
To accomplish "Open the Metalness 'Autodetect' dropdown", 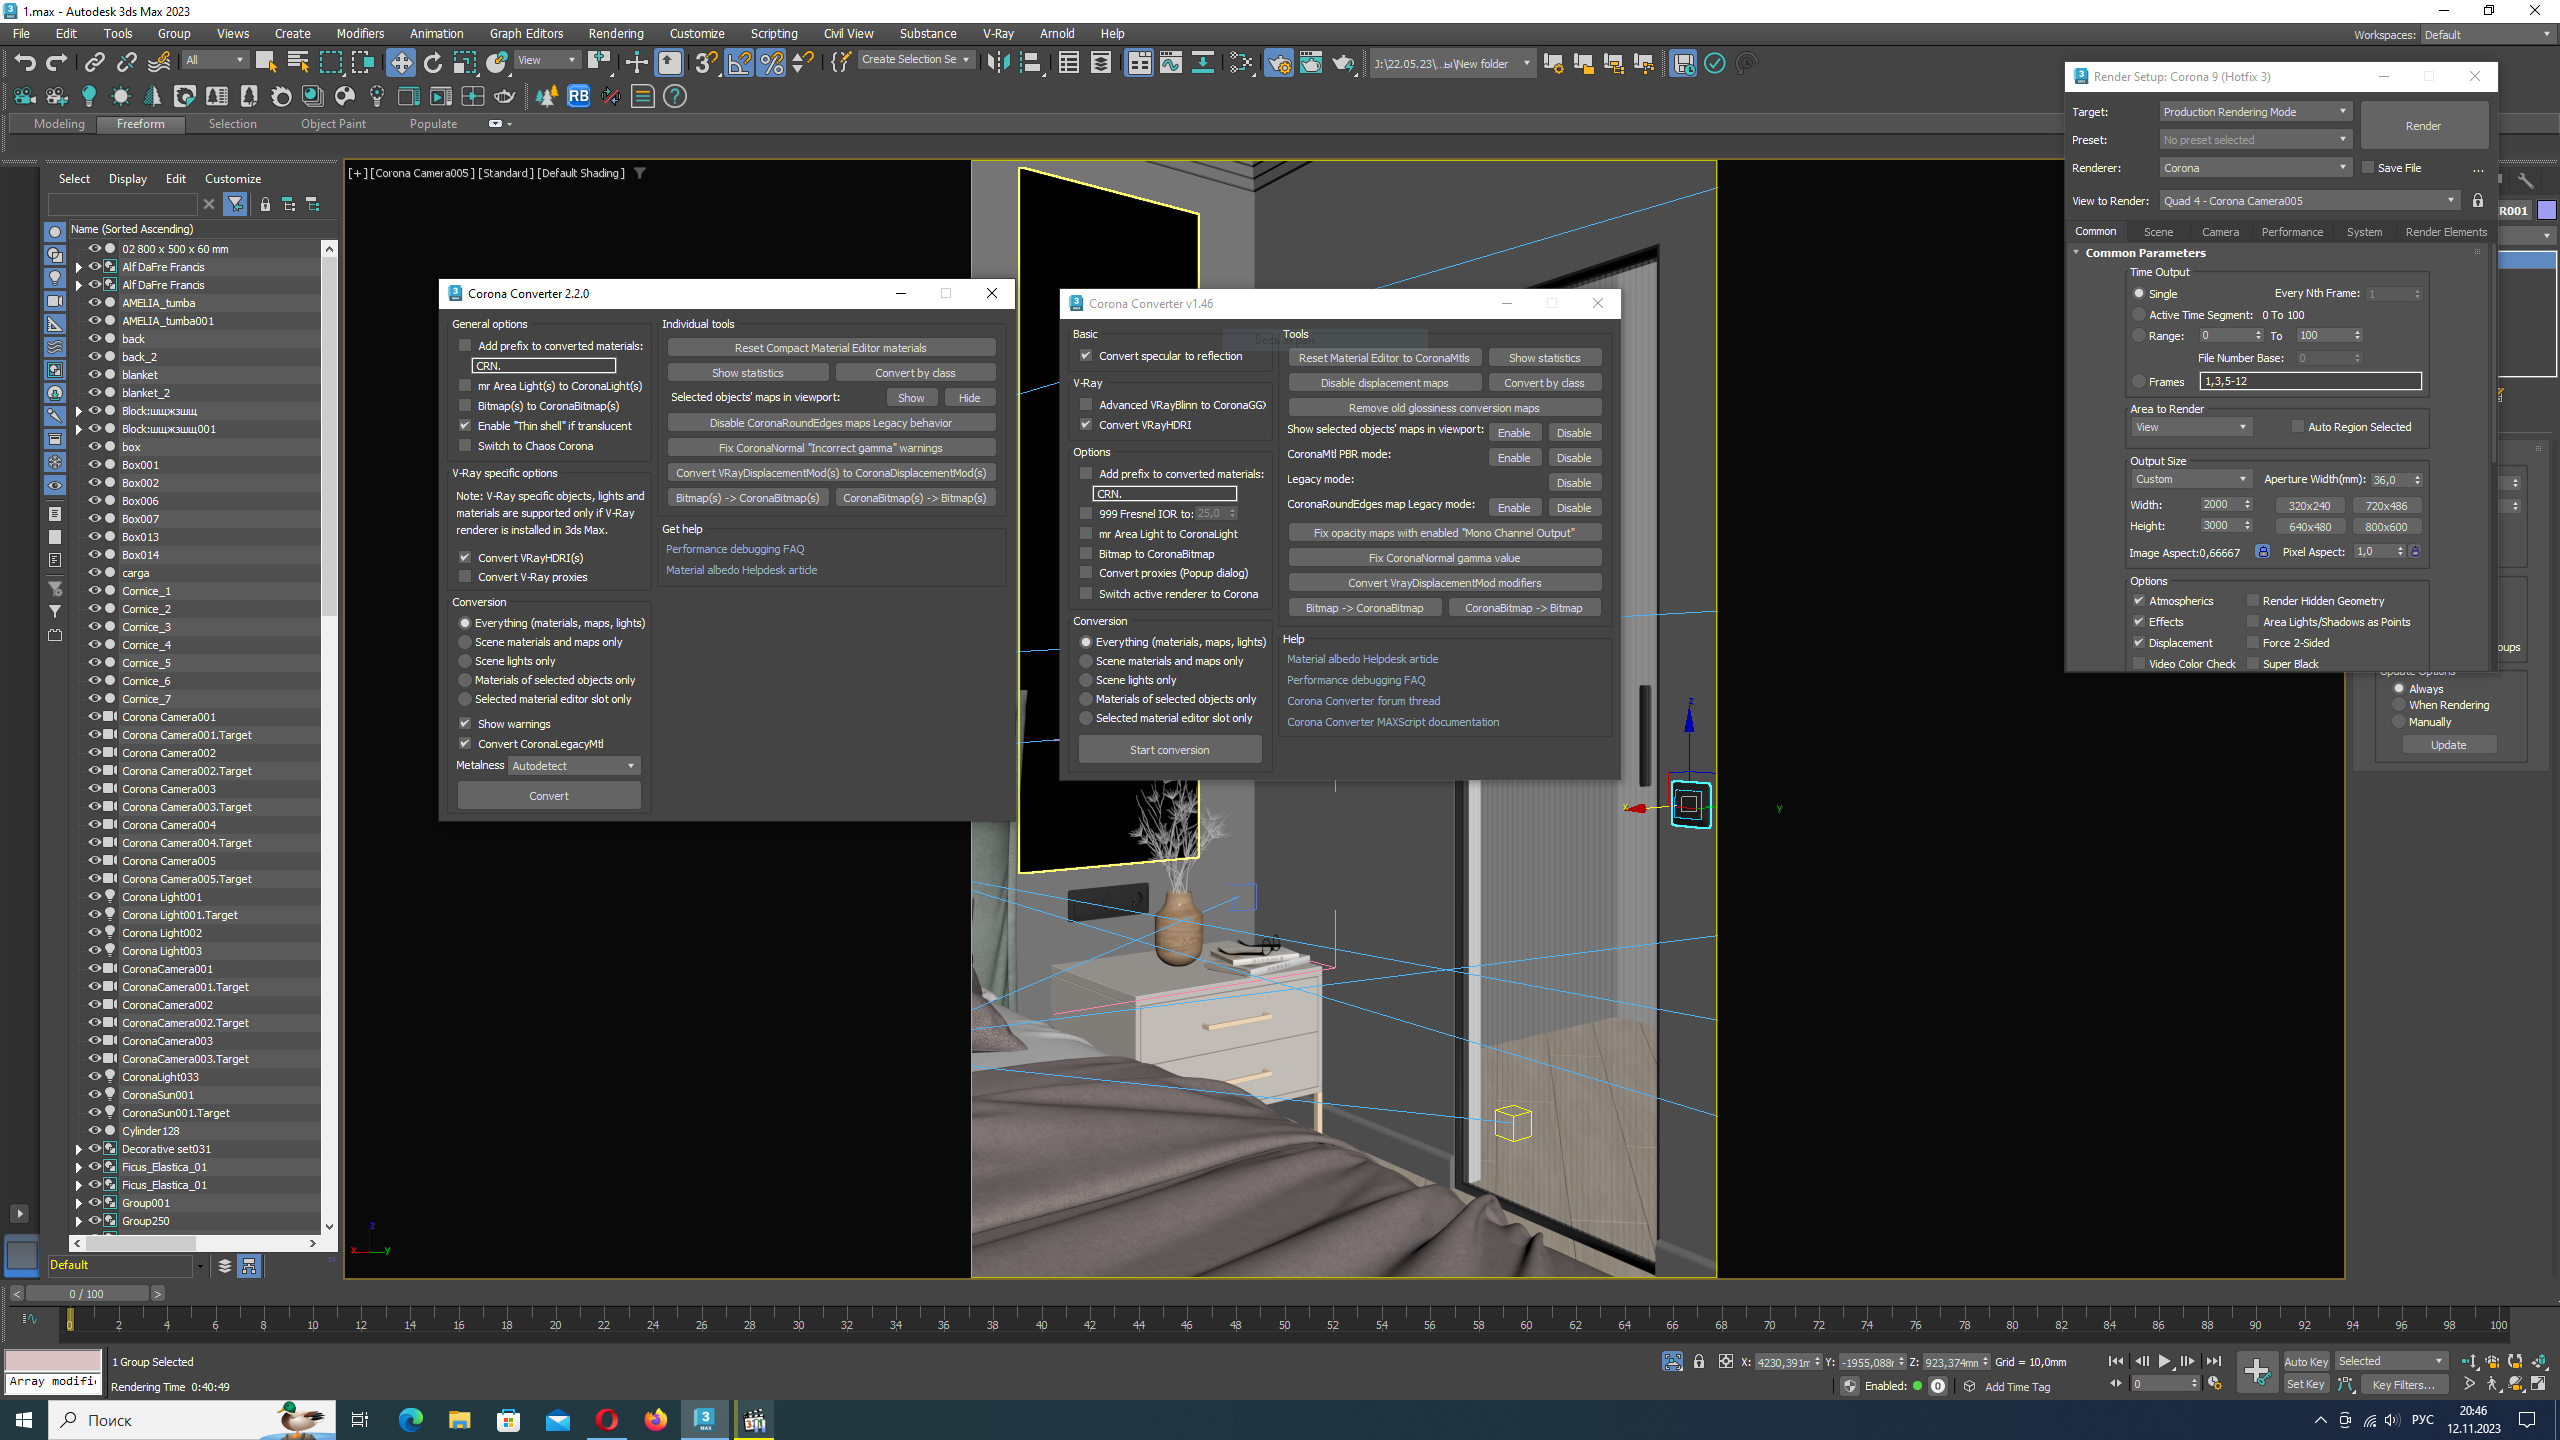I will 574,766.
